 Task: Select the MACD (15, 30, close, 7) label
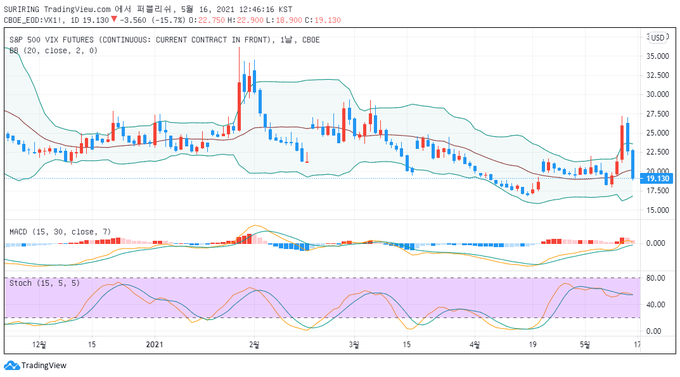[x=60, y=232]
